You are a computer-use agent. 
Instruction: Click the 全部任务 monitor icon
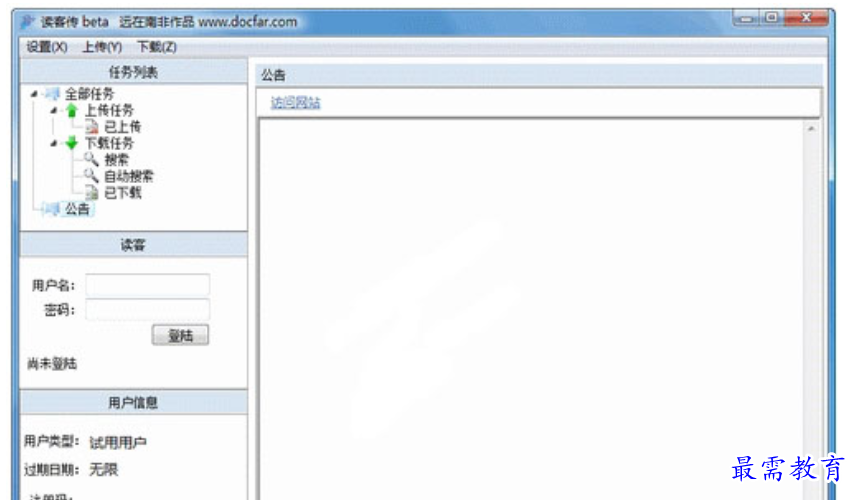tap(52, 94)
